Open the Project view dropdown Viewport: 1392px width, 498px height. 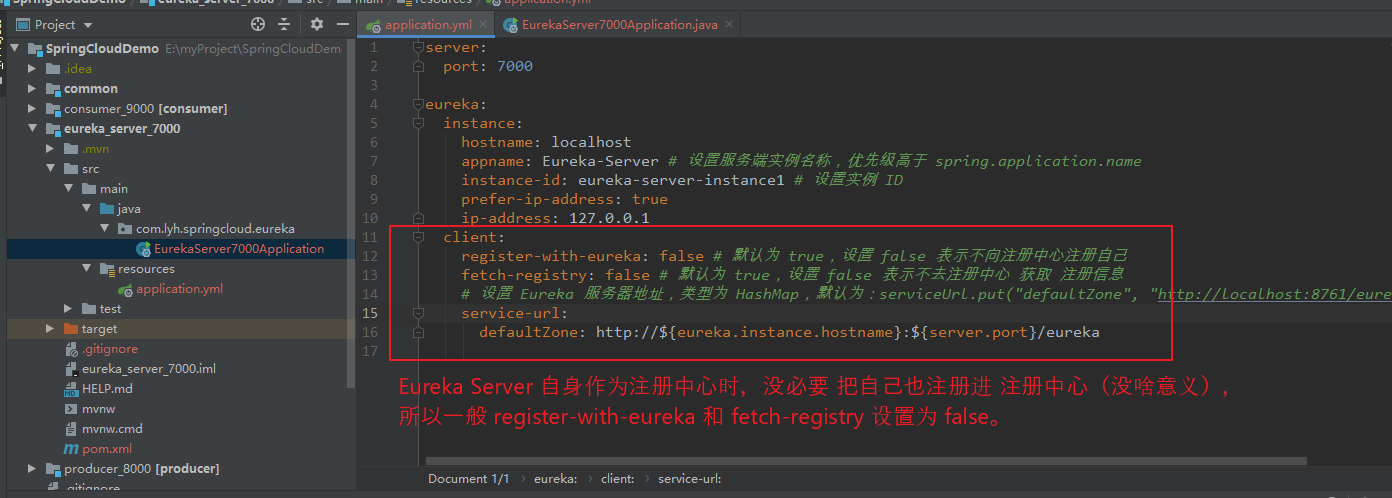coord(88,24)
